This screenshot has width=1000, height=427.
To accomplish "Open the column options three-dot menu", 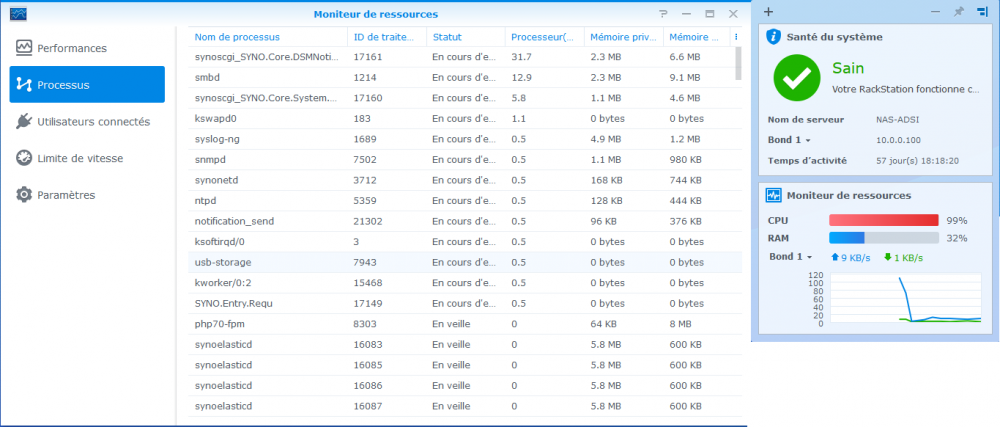I will point(737,37).
